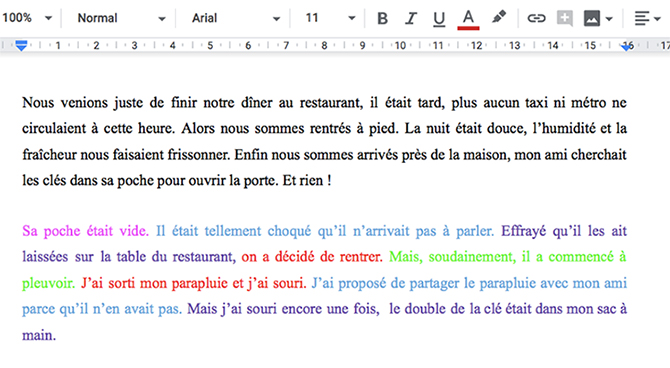This screenshot has height=368, width=670.
Task: Click the right indent marker on ruler
Action: click(627, 46)
